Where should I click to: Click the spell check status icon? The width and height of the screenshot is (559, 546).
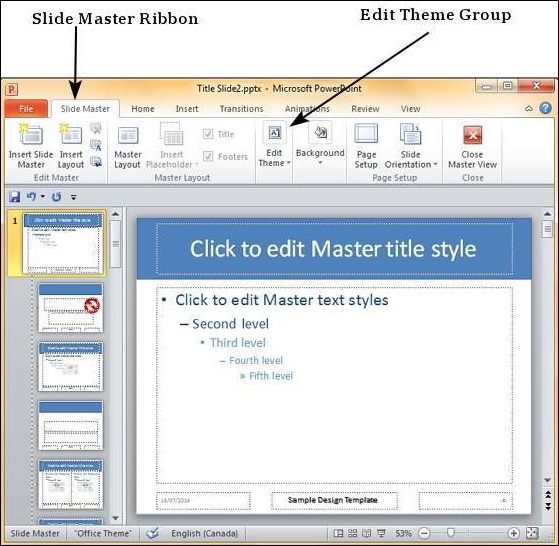point(152,533)
